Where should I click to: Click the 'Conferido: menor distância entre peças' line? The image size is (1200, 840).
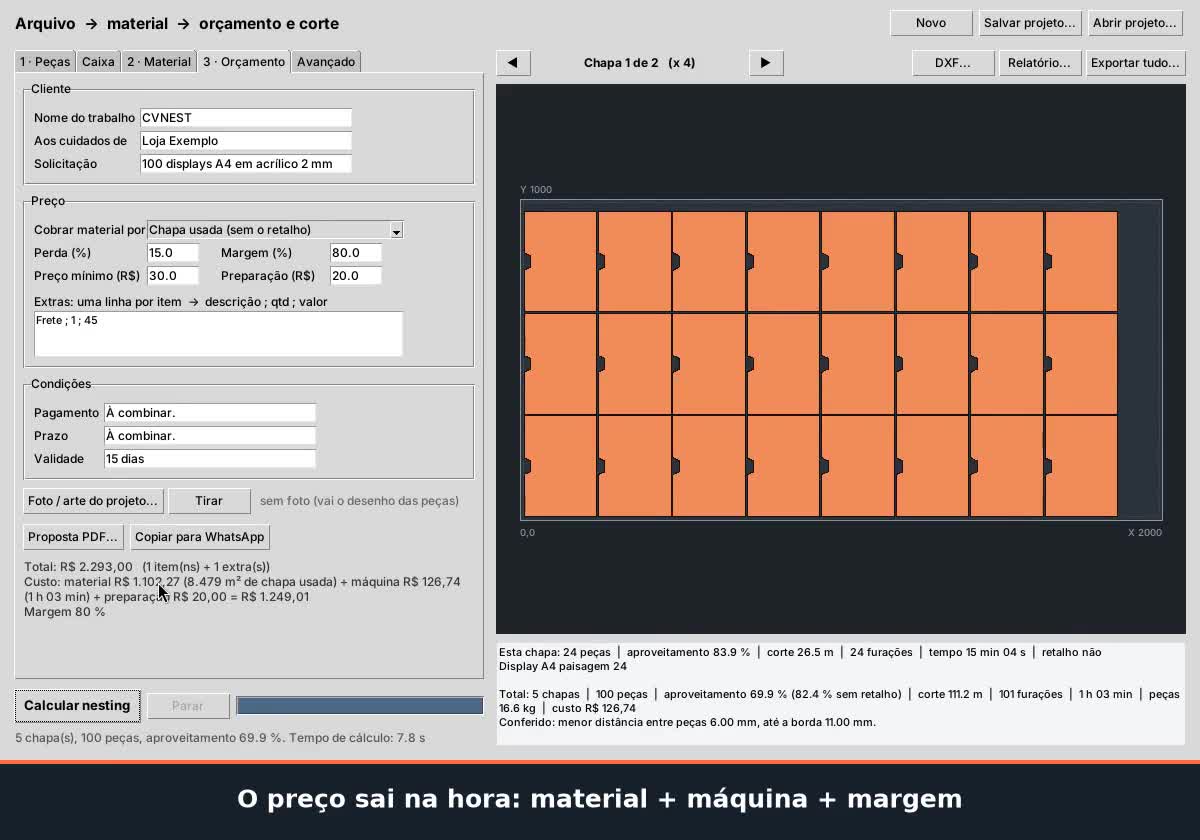tap(687, 722)
